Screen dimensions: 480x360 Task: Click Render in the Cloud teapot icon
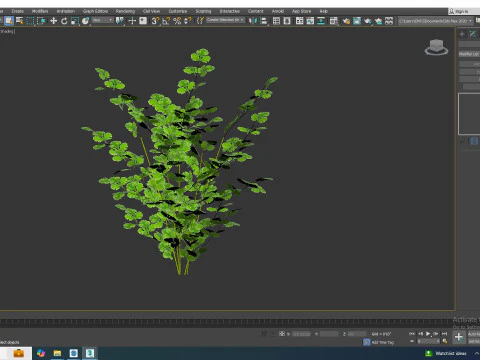click(378, 21)
